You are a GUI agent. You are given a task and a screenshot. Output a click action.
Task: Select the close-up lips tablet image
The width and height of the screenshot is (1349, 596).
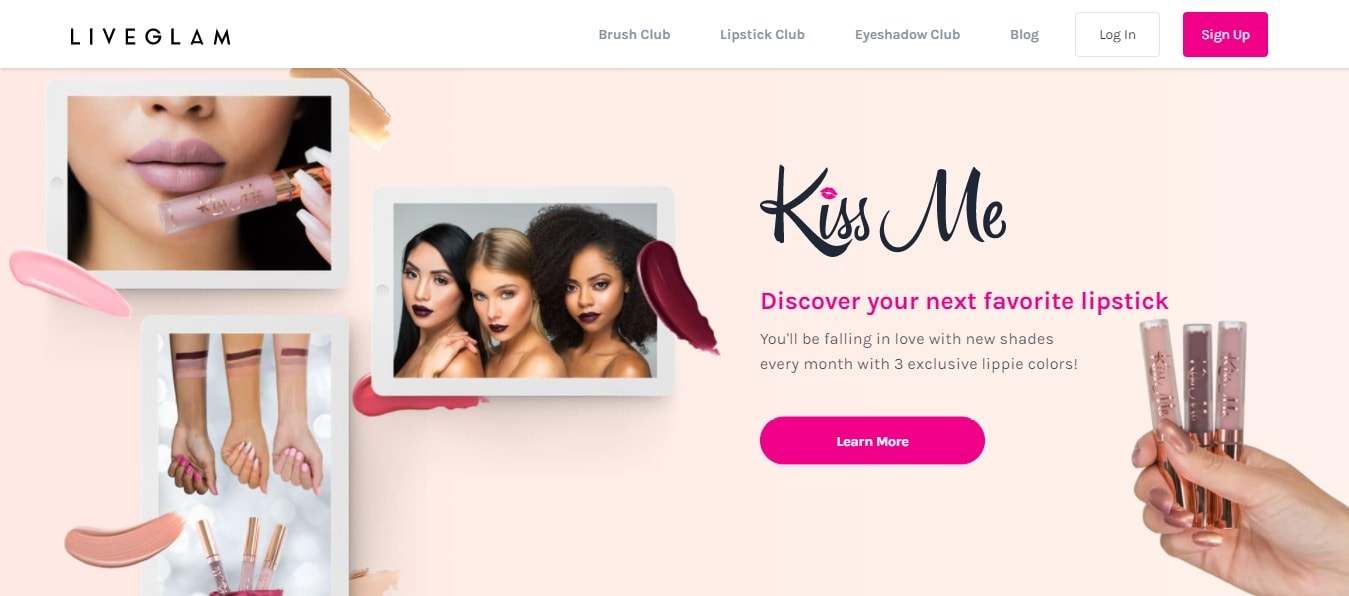point(199,183)
